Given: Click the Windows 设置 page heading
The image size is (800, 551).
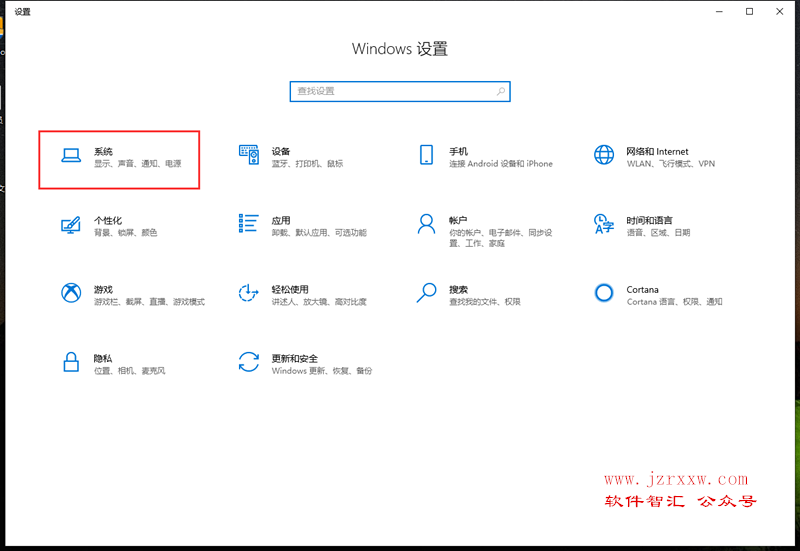Looking at the screenshot, I should coord(400,49).
